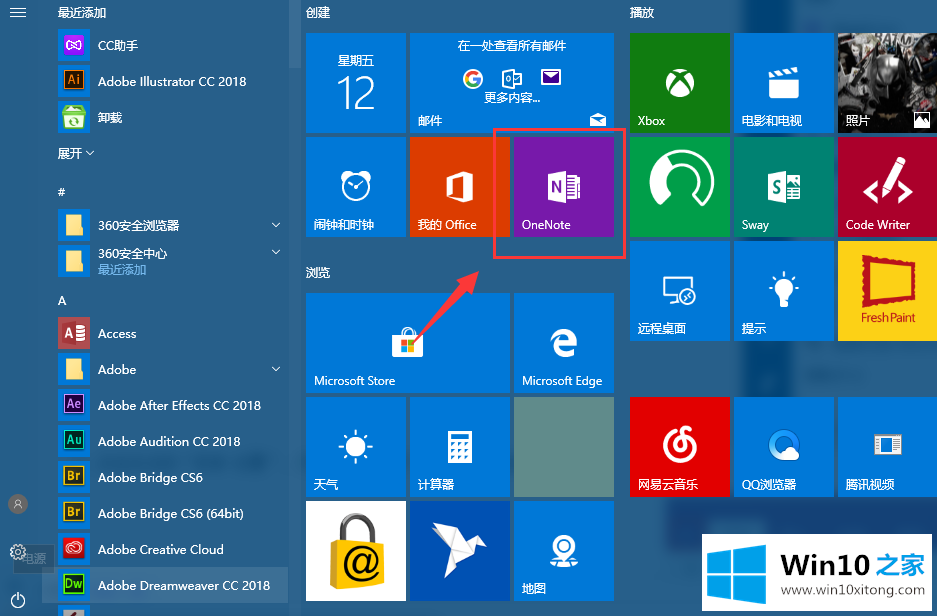Image resolution: width=937 pixels, height=616 pixels.
Task: Open the 闹钟和时钟 tile
Action: coord(356,187)
